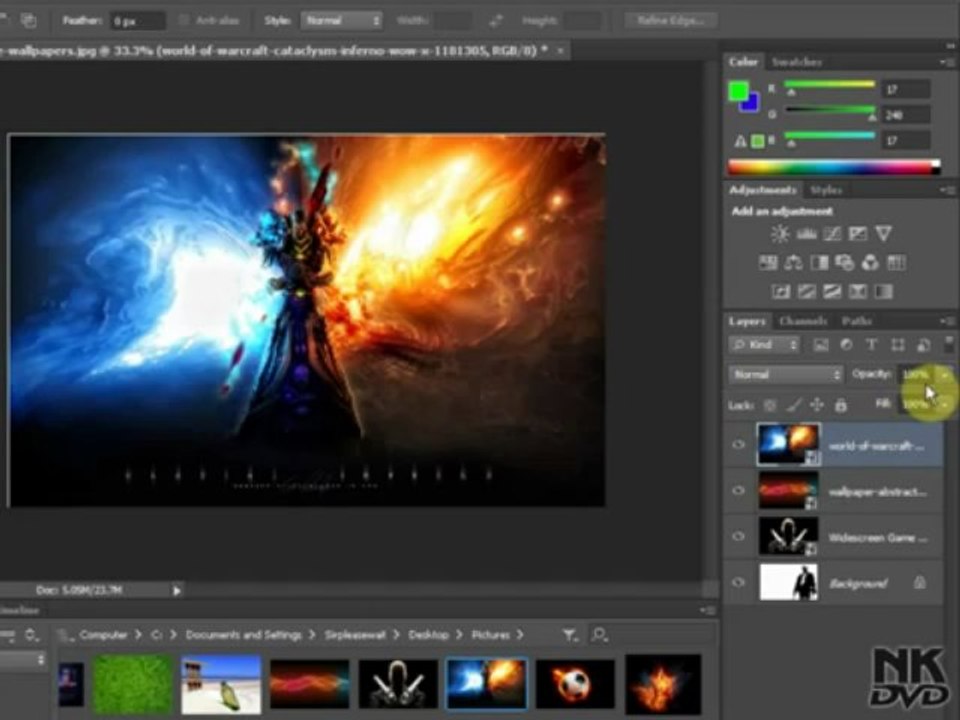Viewport: 960px width, 720px height.
Task: Open the Style dropdown set to Normal
Action: point(341,21)
